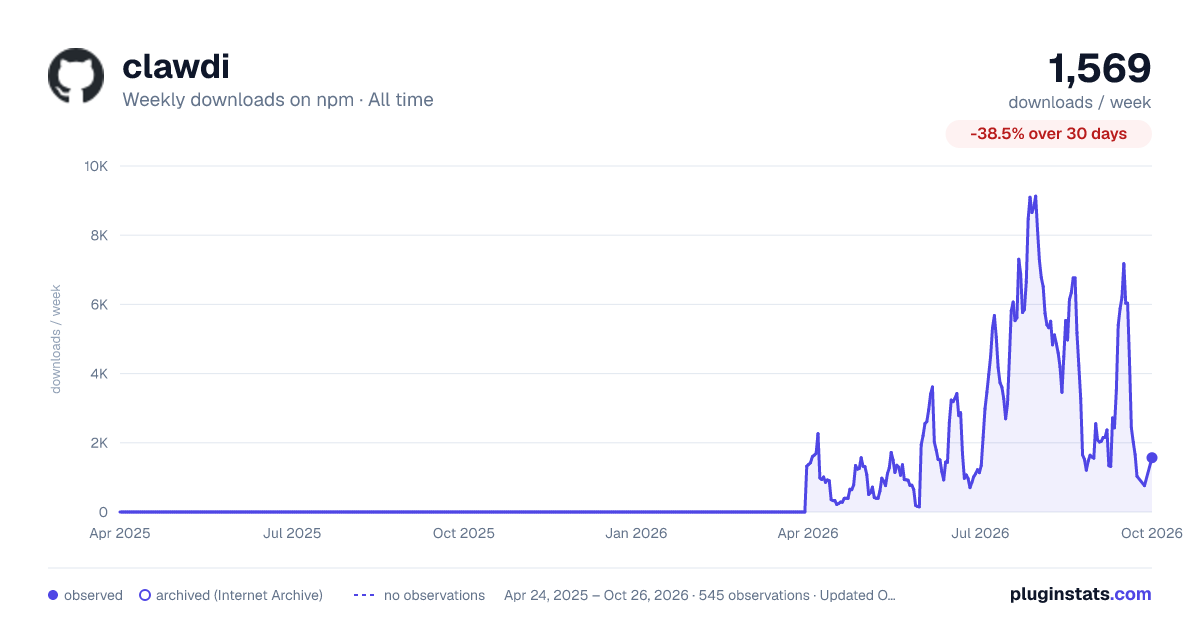The width and height of the screenshot is (1200, 630).
Task: Click the 1,569 downloads count
Action: [1099, 68]
